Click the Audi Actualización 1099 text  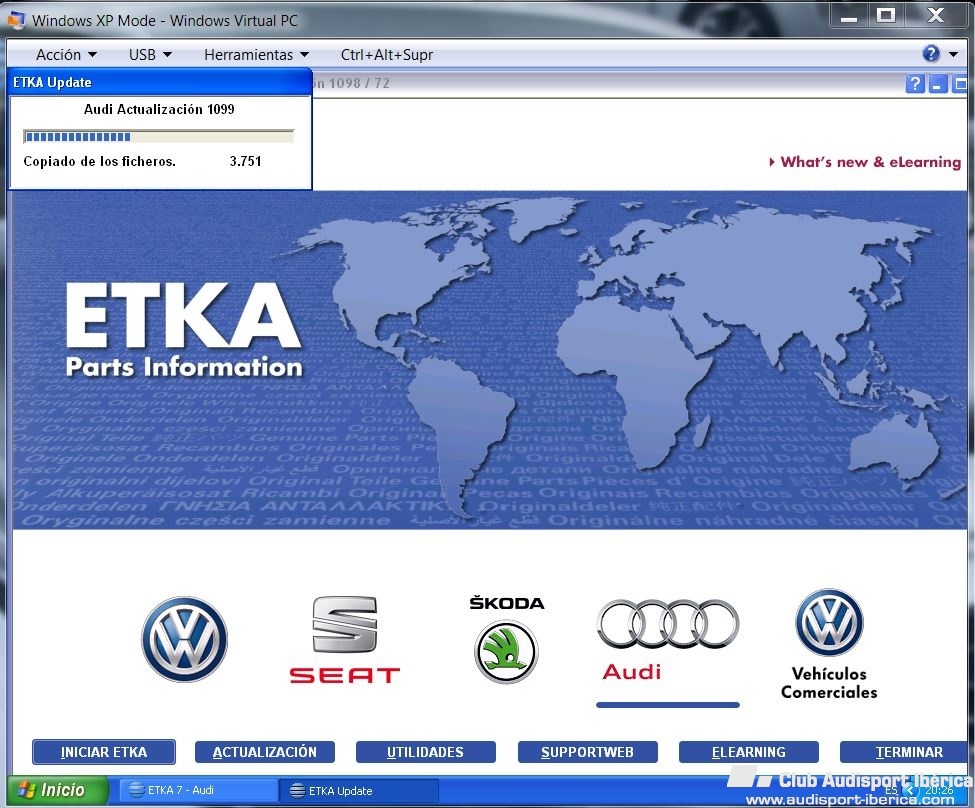159,109
